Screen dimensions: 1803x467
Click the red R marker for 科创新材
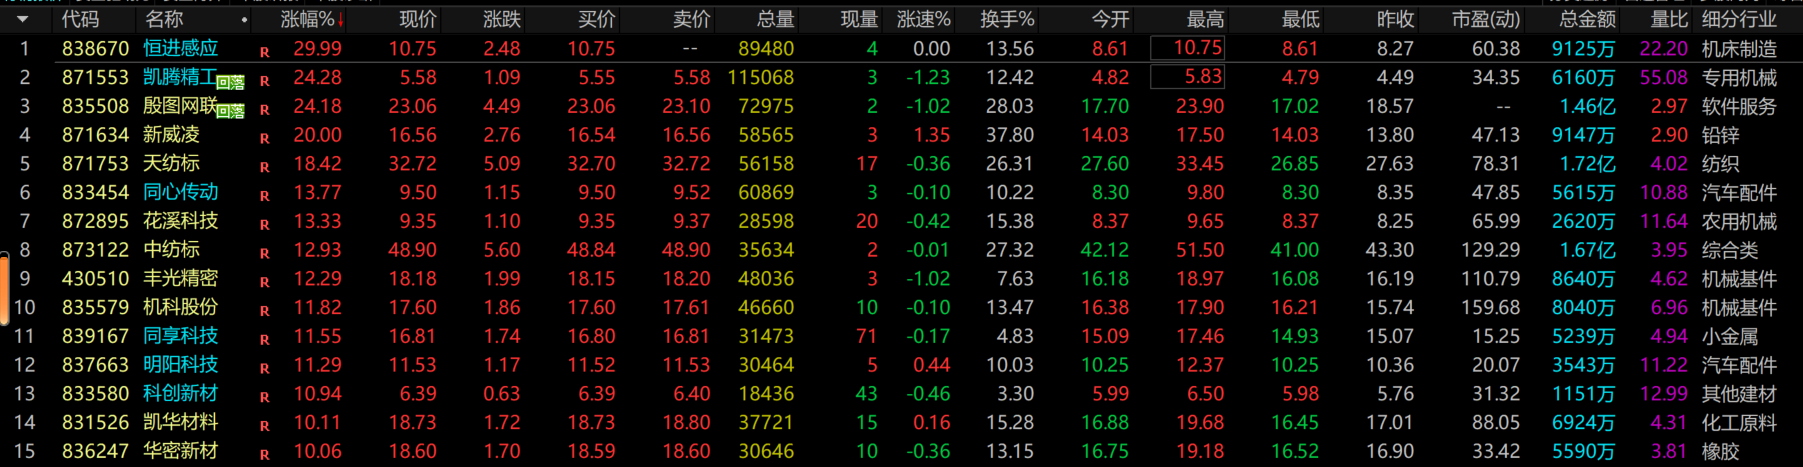[x=264, y=398]
